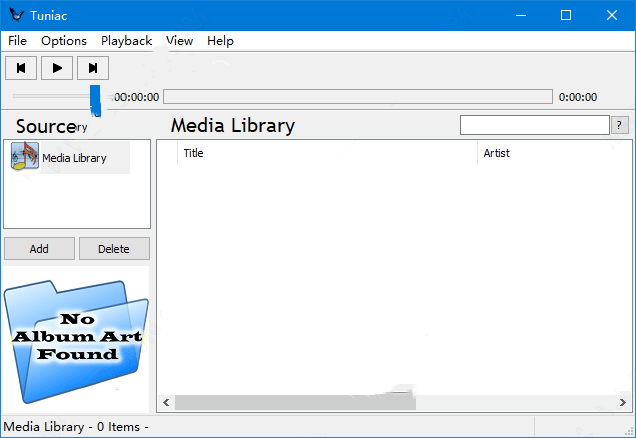Open the Help menu

pyautogui.click(x=220, y=41)
